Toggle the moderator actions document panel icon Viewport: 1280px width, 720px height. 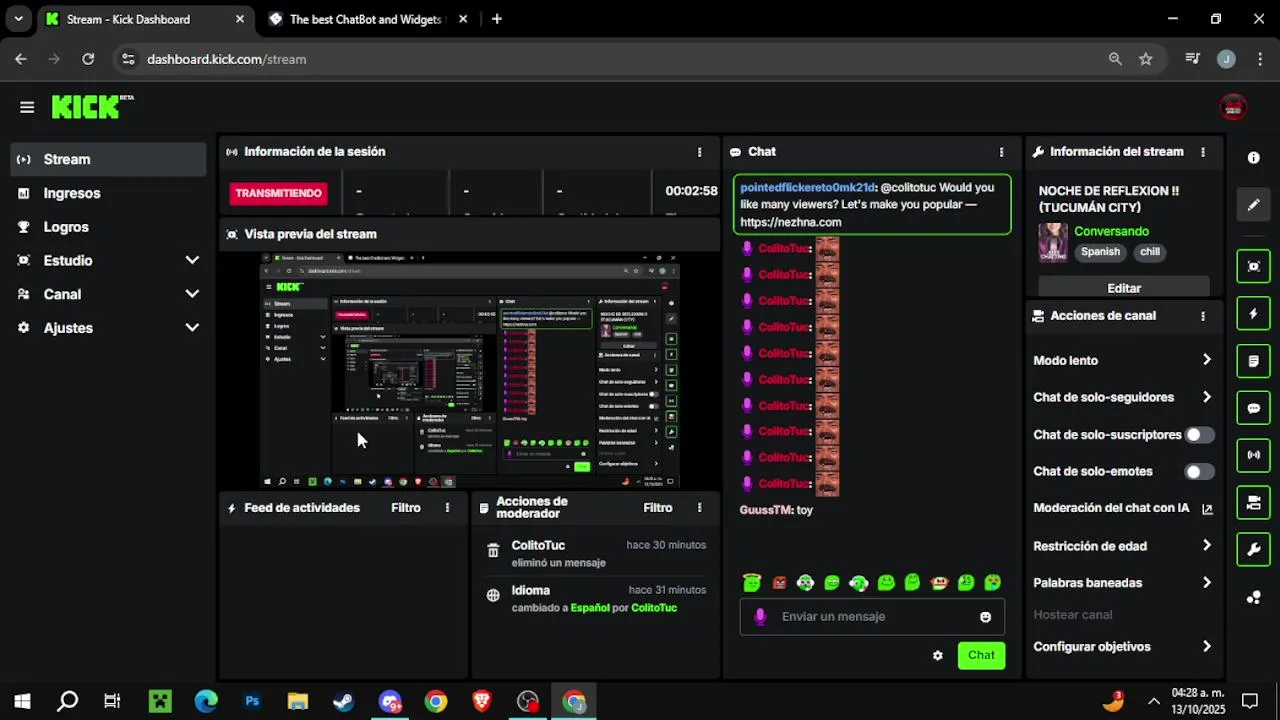[x=1254, y=360]
